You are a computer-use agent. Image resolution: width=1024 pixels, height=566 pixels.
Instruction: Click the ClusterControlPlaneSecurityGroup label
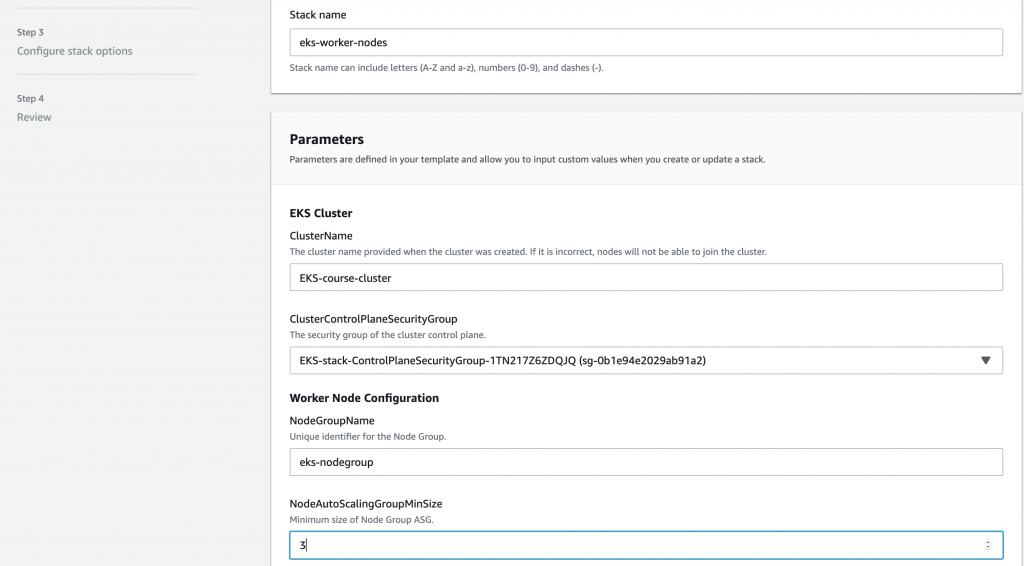pos(373,319)
